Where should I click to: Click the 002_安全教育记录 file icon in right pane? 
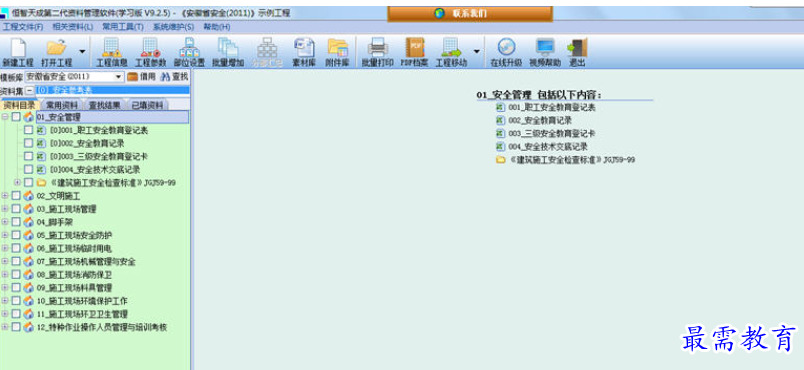click(500, 120)
